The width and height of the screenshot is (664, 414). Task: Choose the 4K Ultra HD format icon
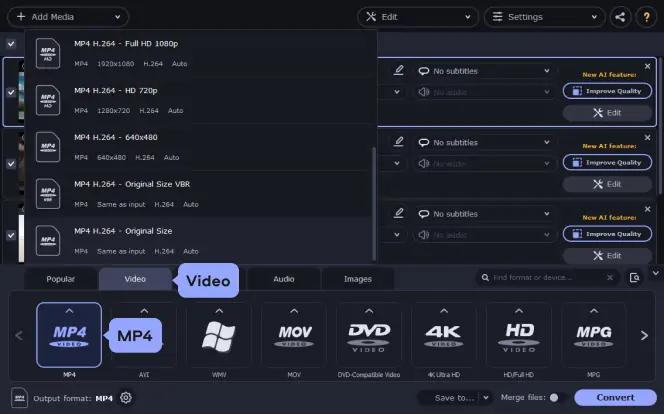click(x=444, y=335)
